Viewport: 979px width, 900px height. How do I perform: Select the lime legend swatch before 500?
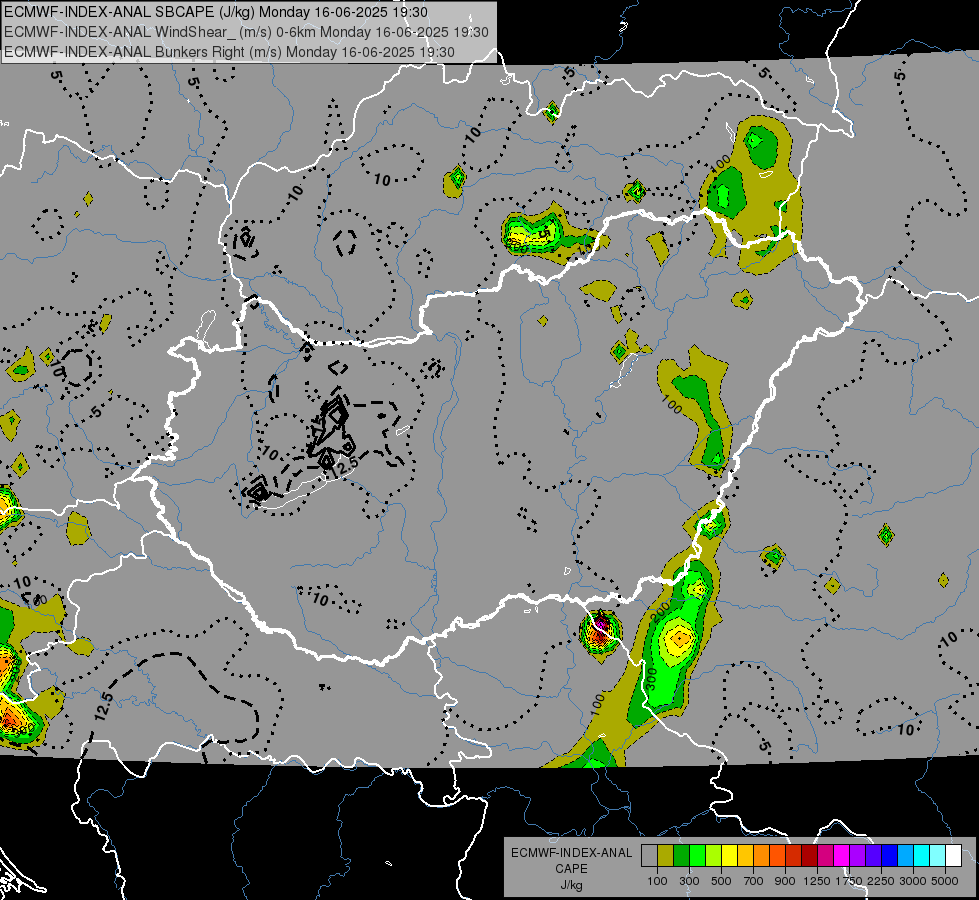point(713,856)
